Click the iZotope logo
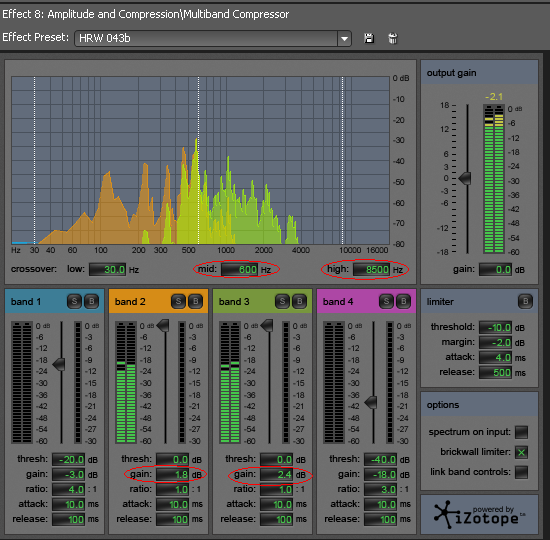This screenshot has height=540, width=550. (x=479, y=515)
